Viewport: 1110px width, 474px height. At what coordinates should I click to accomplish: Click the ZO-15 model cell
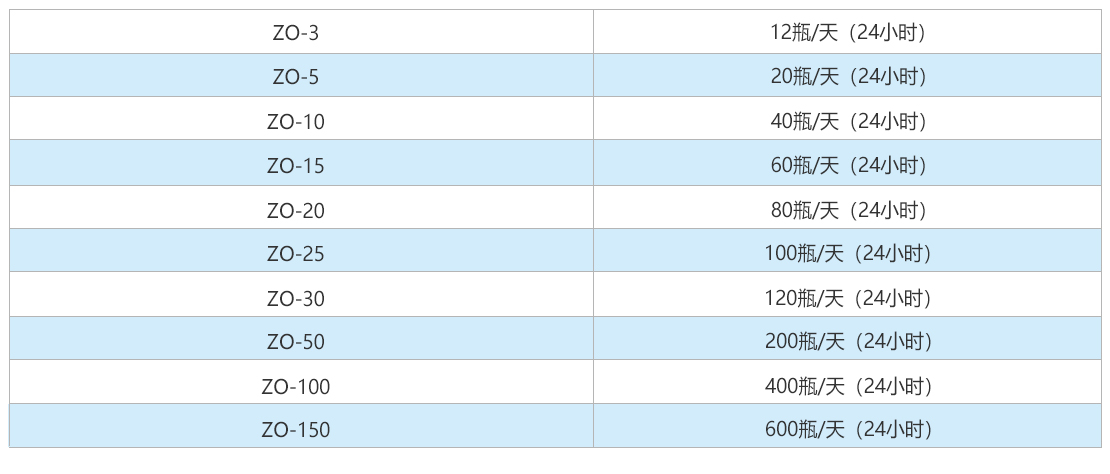tap(295, 165)
